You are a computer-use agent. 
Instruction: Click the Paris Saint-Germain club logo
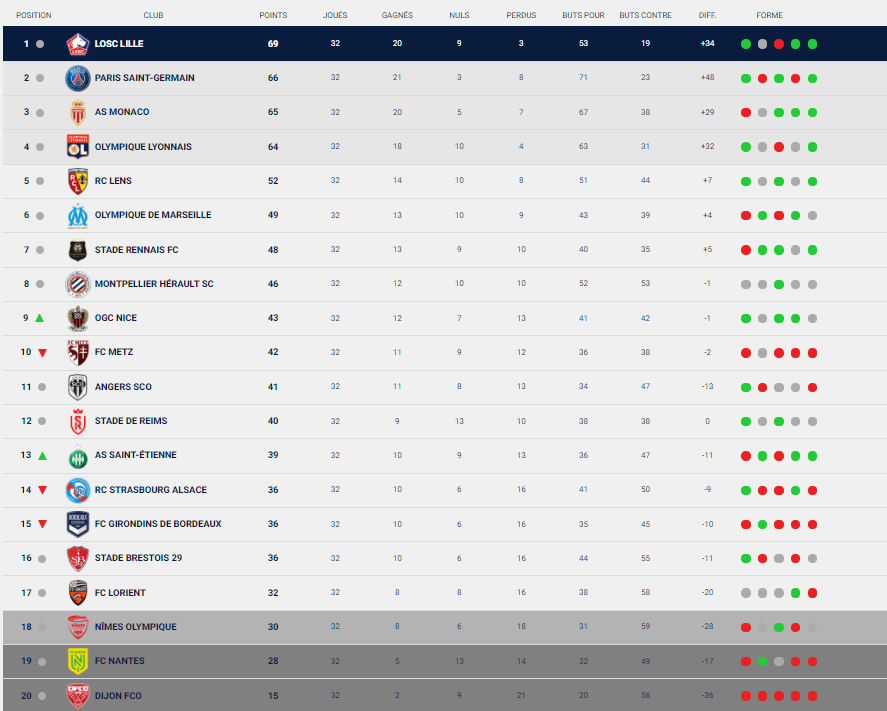tap(78, 78)
